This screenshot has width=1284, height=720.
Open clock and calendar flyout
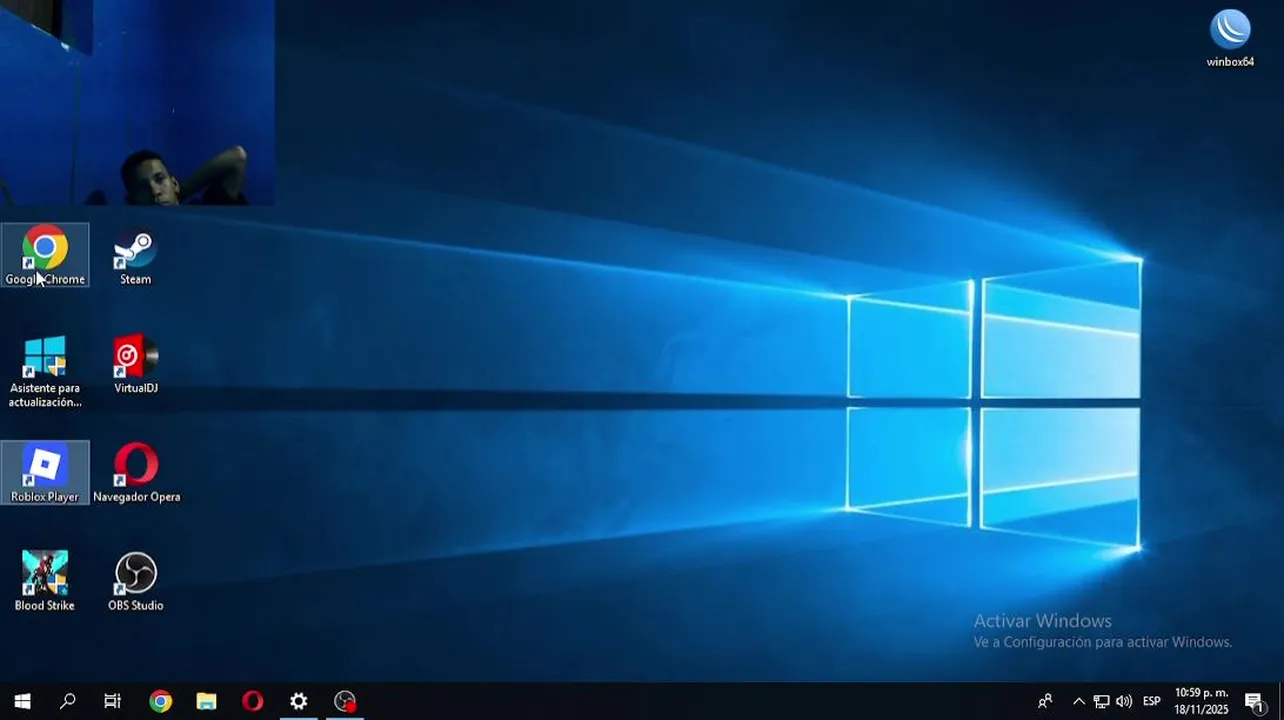pyautogui.click(x=1201, y=701)
